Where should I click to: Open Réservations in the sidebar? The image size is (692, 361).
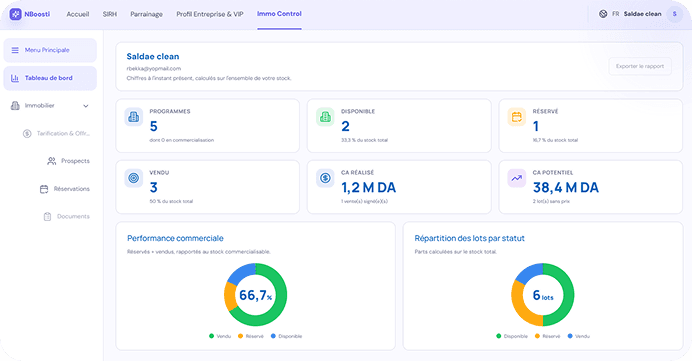point(71,189)
